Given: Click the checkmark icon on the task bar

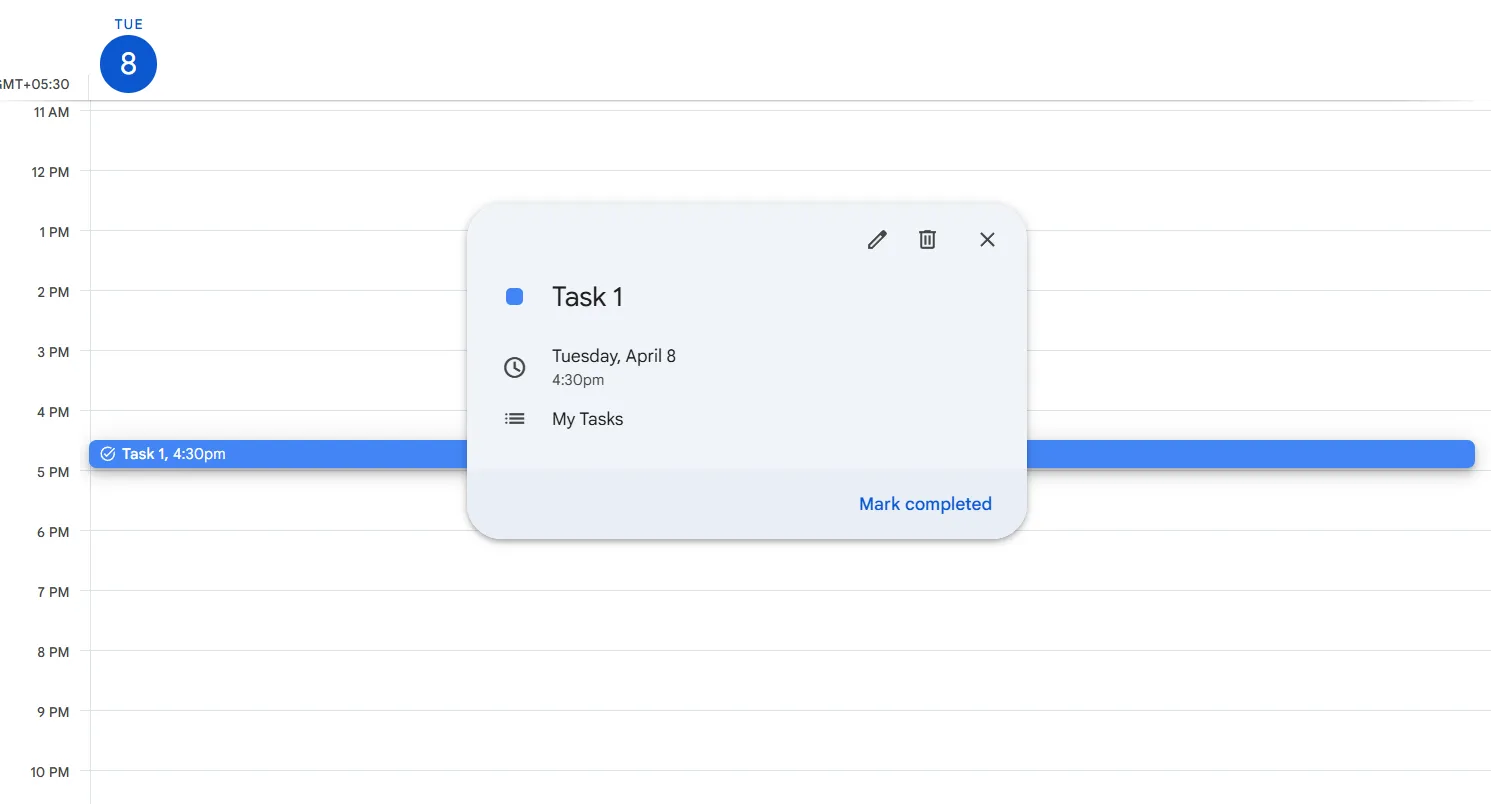Looking at the screenshot, I should (x=108, y=454).
